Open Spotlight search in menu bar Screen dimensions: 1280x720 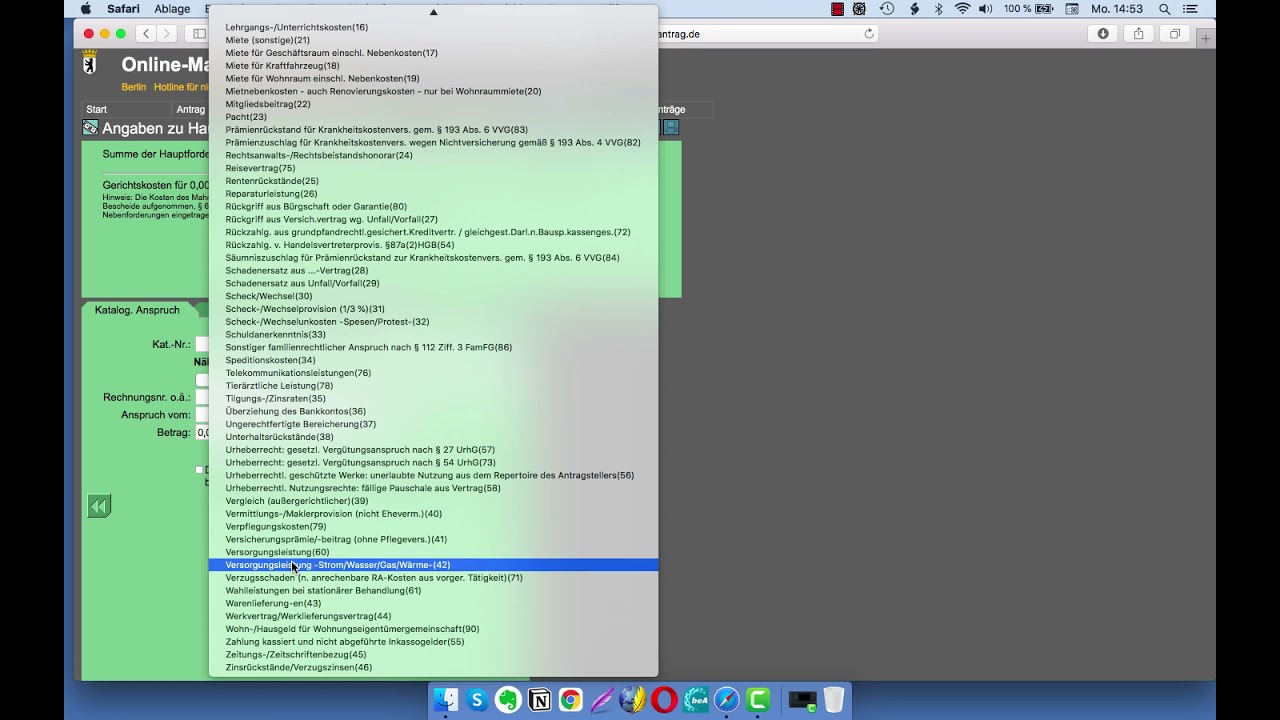[1164, 9]
